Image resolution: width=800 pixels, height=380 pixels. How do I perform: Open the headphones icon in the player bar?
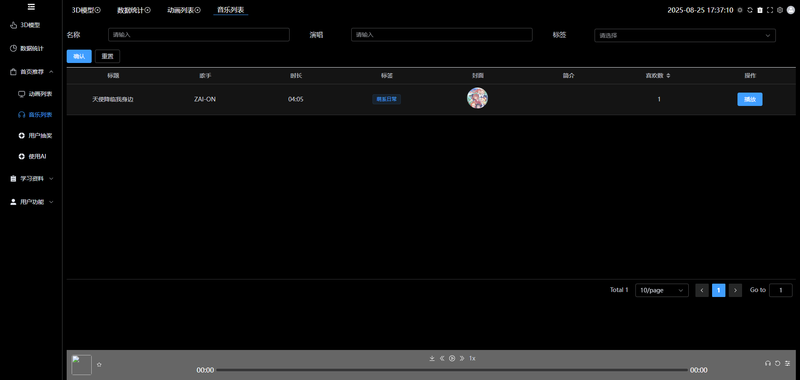[x=767, y=363]
